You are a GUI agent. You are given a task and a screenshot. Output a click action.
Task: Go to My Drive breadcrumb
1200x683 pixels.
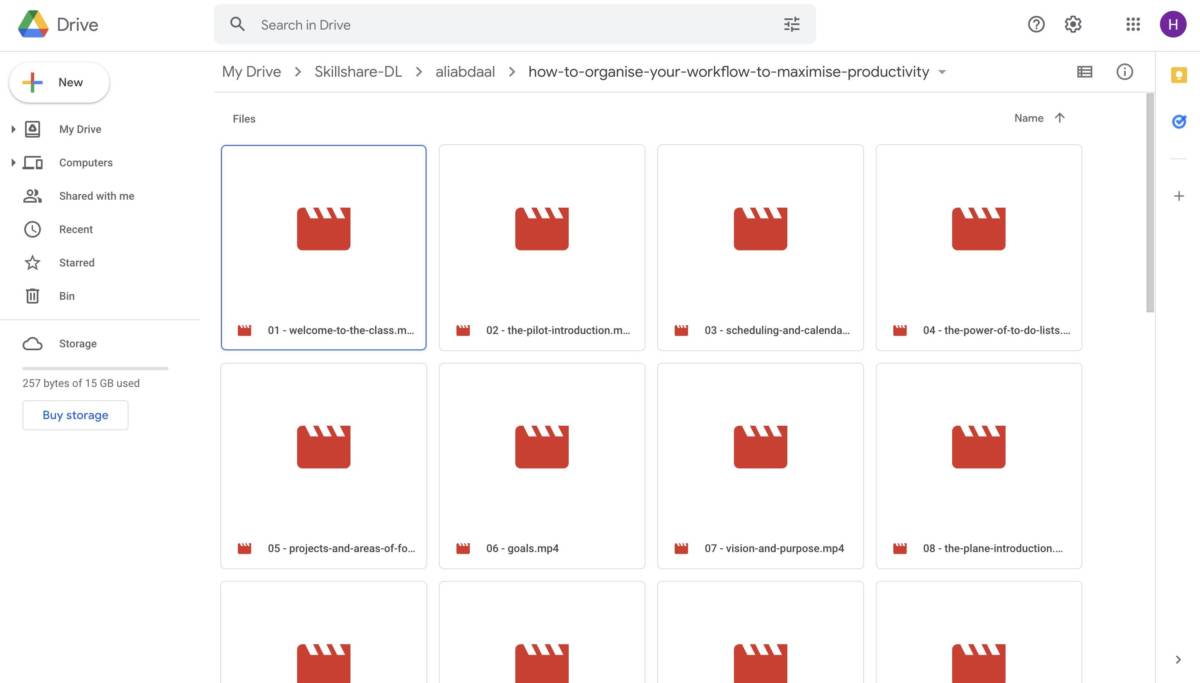251,72
